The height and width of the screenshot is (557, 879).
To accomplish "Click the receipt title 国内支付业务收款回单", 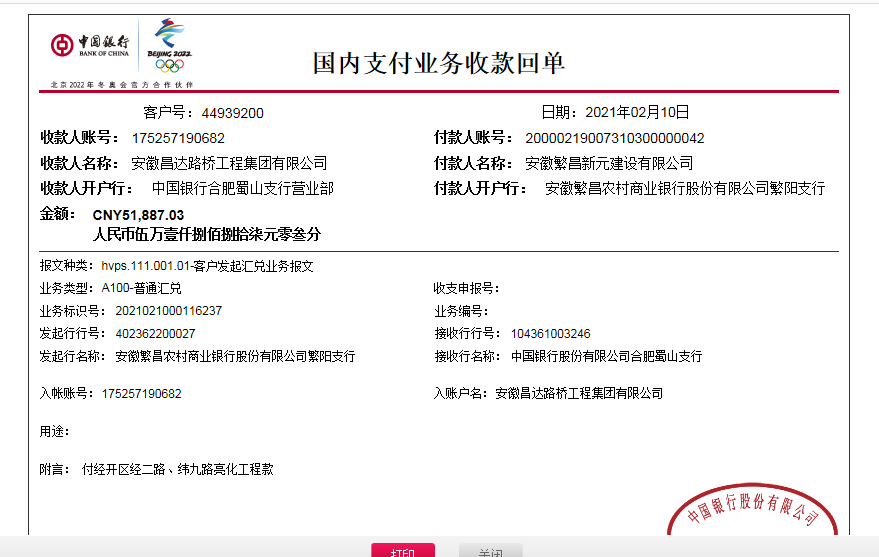I will pos(439,64).
